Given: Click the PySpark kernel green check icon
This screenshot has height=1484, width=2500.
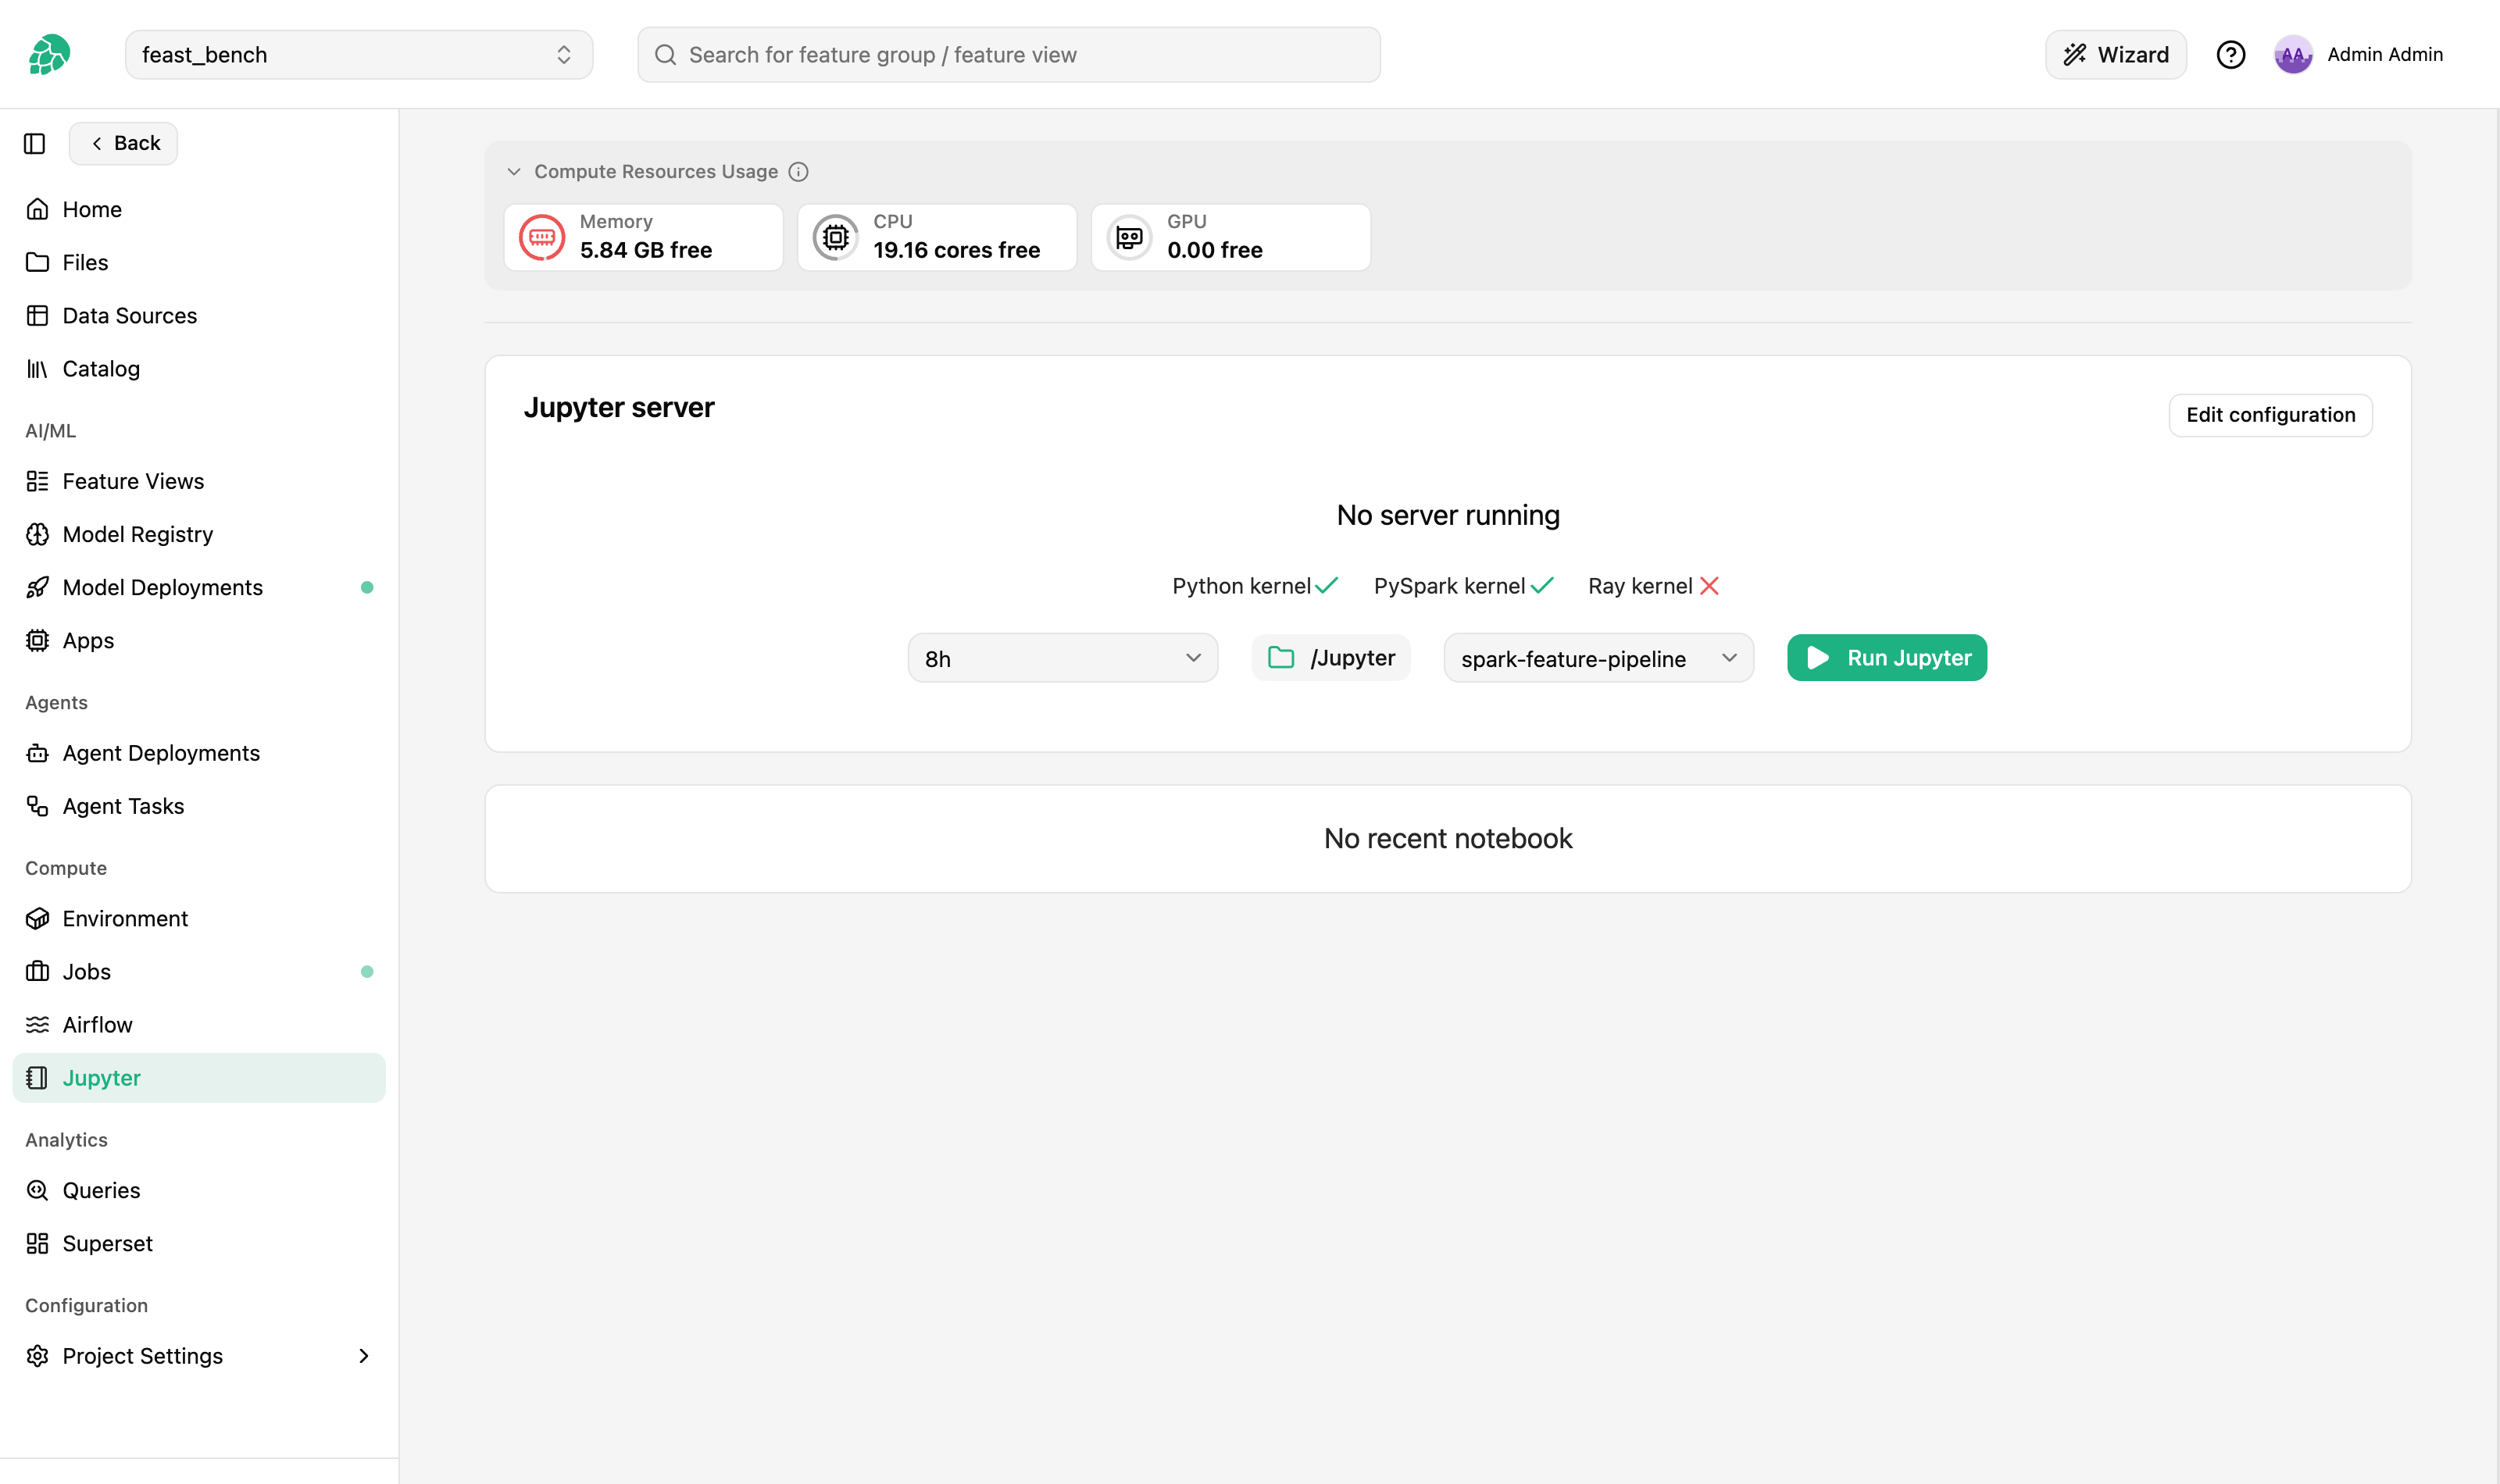Looking at the screenshot, I should click(x=1541, y=586).
